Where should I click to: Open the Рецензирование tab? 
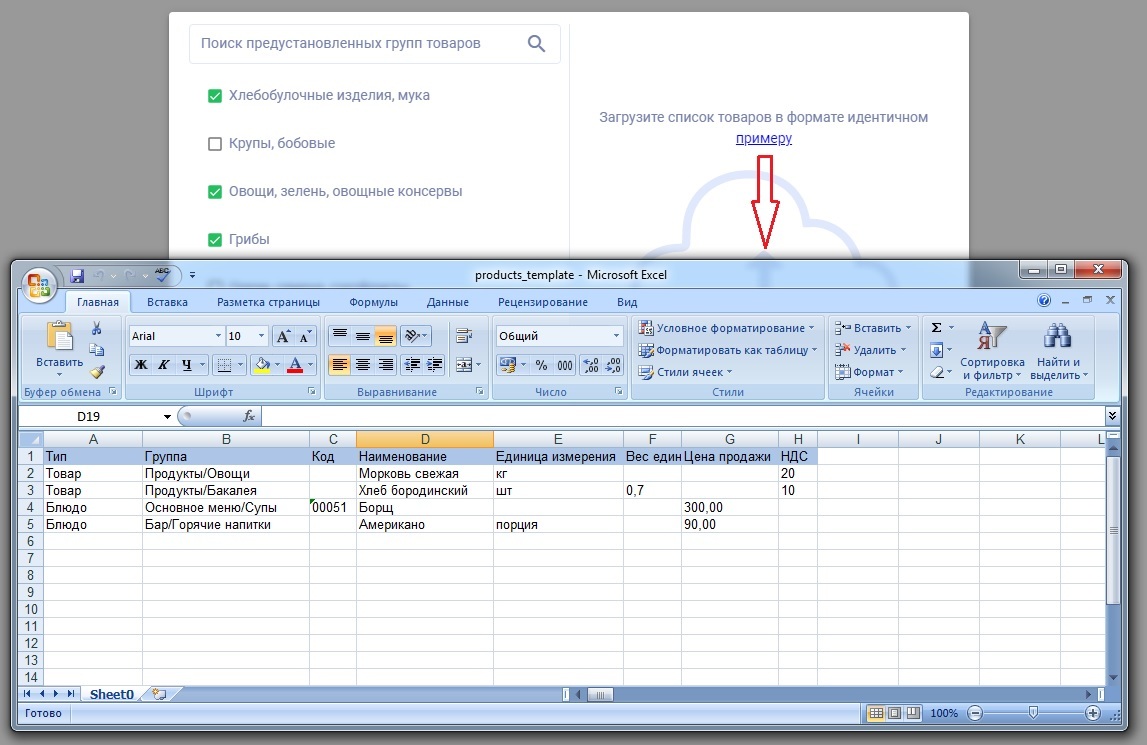pyautogui.click(x=543, y=302)
